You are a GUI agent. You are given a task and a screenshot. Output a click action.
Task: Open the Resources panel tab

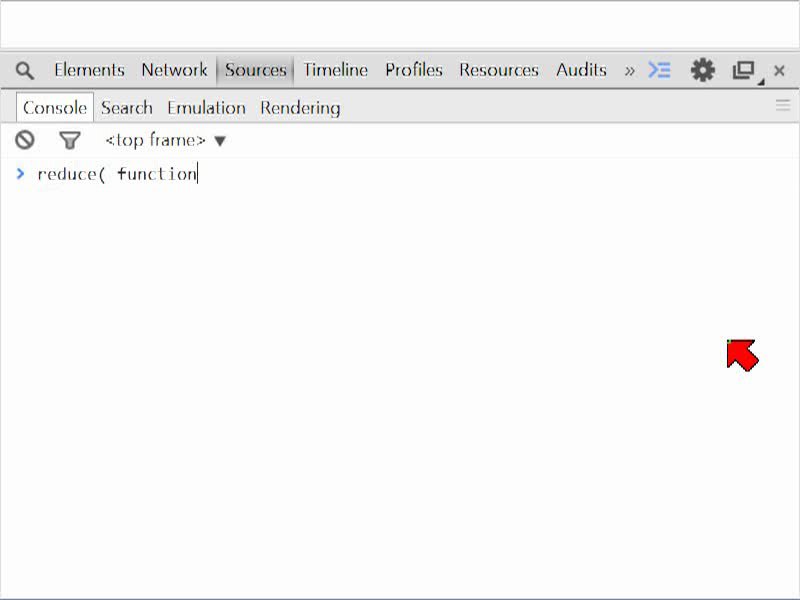click(x=498, y=70)
